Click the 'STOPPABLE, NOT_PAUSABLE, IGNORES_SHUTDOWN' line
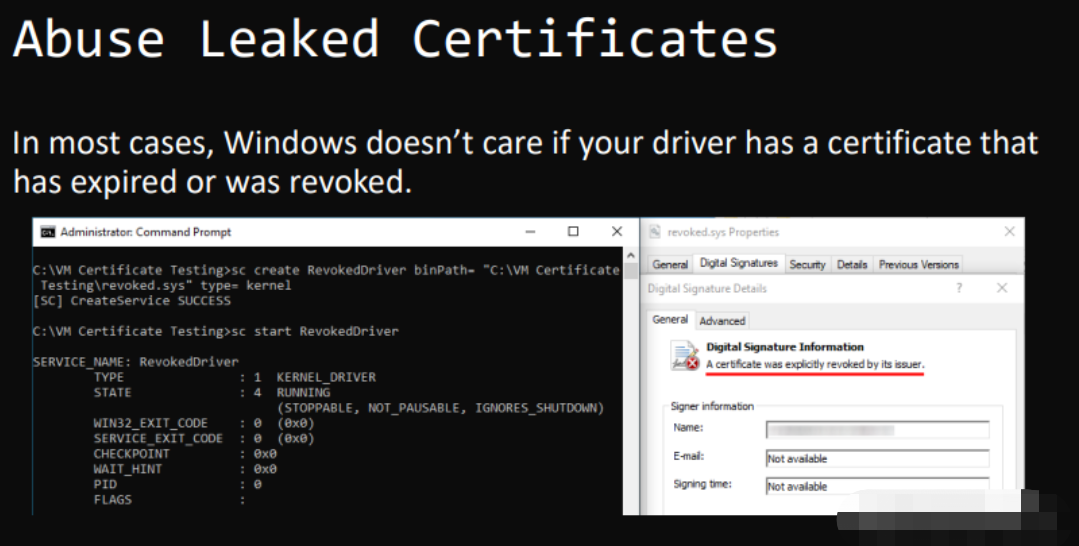The width and height of the screenshot is (1079, 546). [x=440, y=408]
